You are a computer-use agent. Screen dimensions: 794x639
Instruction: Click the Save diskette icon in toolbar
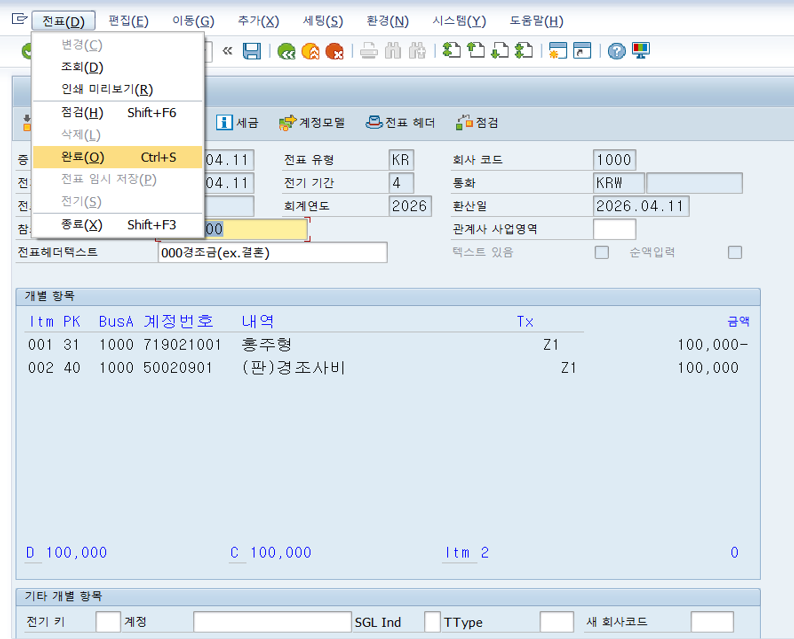coord(252,51)
